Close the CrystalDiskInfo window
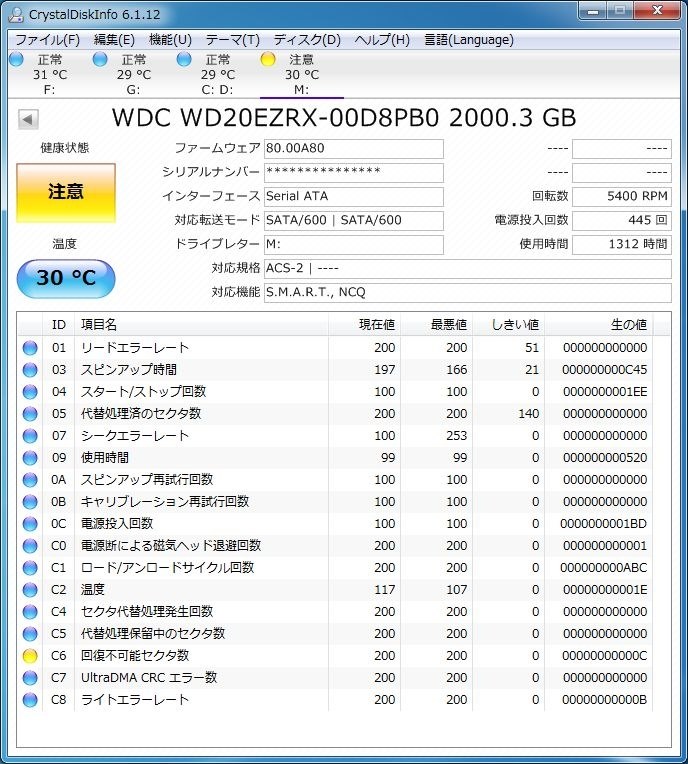This screenshot has height=764, width=688. pos(657,11)
